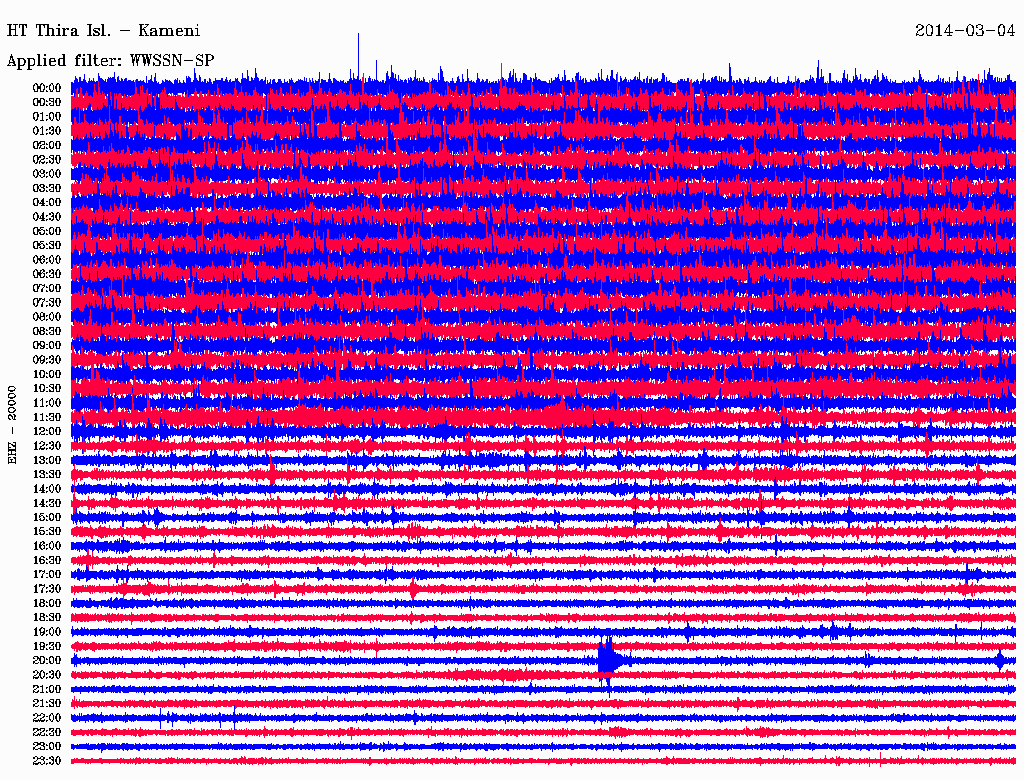
Task: Select the 04:00 time label
Action: point(47,203)
